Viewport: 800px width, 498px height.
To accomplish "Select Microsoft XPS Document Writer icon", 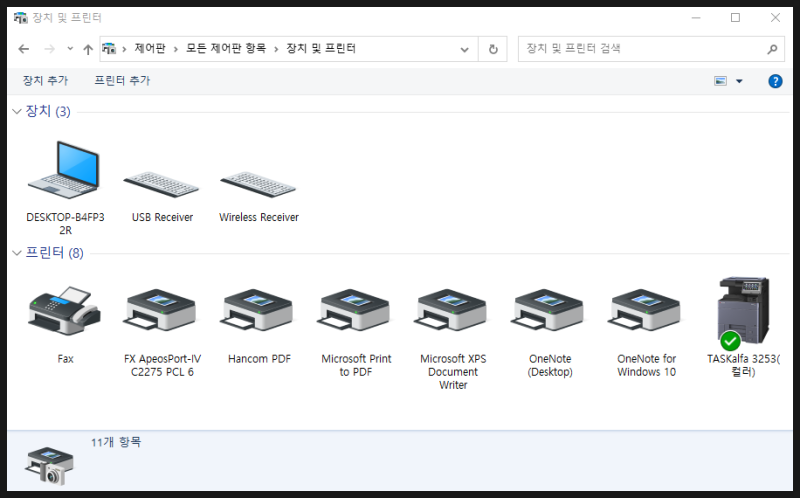I will tap(451, 311).
